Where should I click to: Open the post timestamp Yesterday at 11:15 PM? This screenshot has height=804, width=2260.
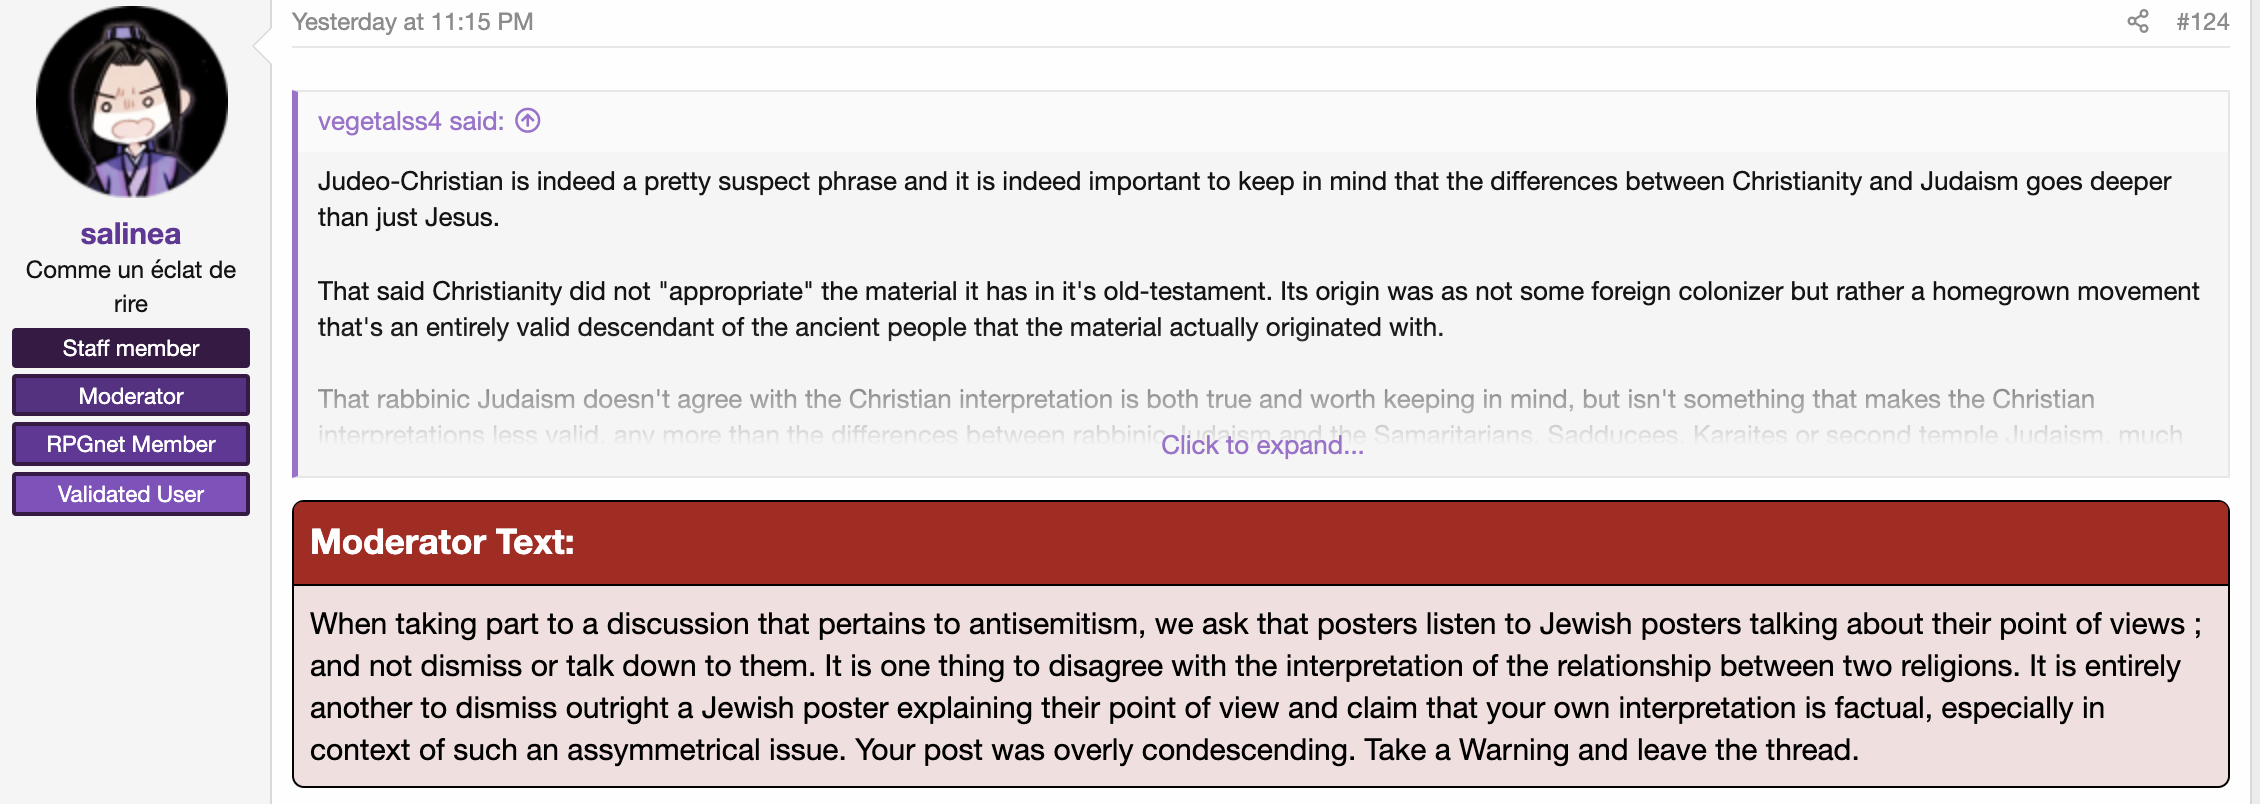pos(413,22)
